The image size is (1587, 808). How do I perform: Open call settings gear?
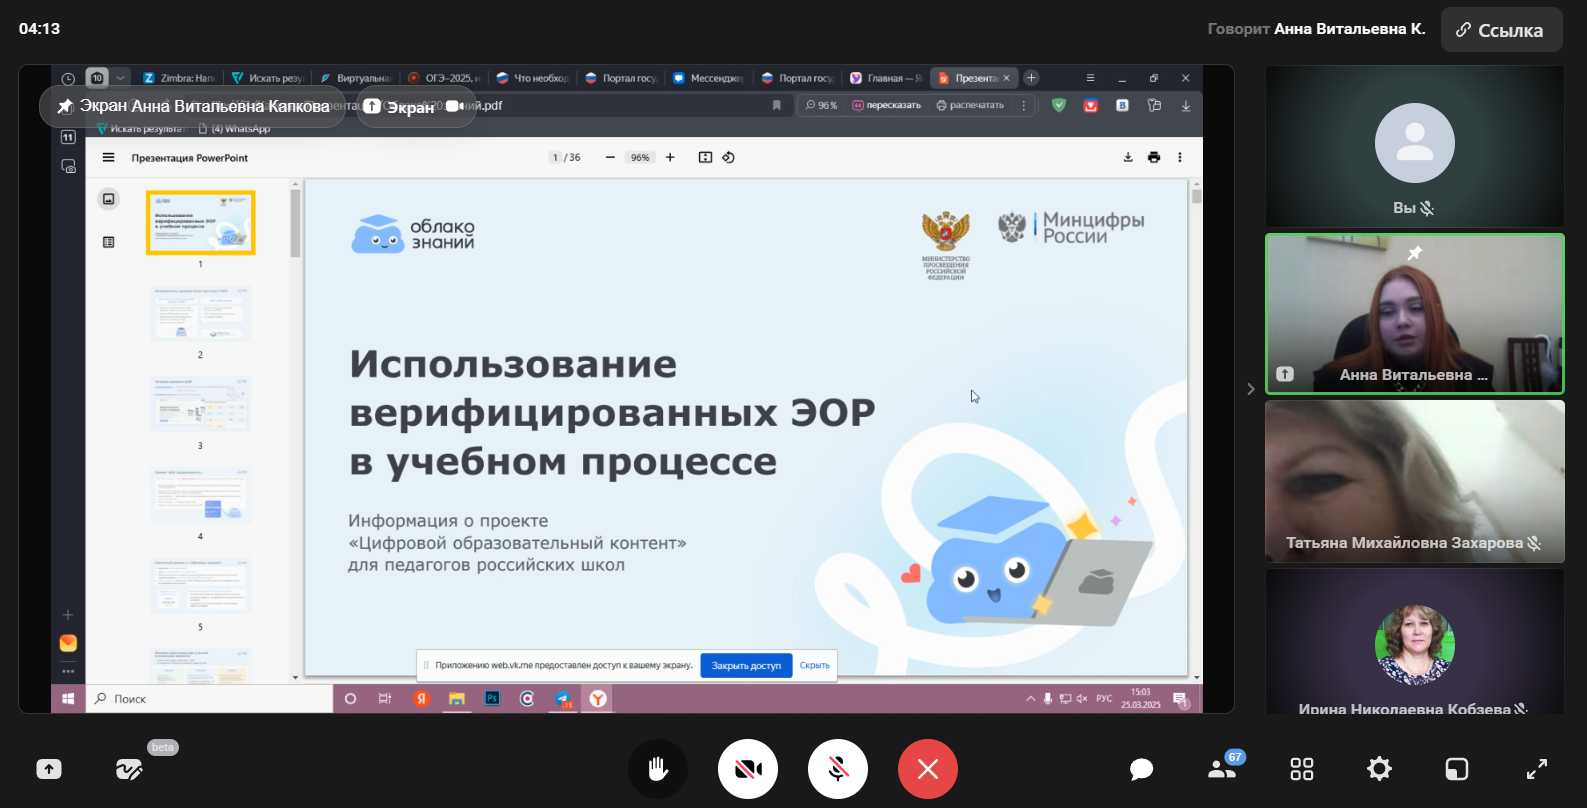[x=1379, y=768]
